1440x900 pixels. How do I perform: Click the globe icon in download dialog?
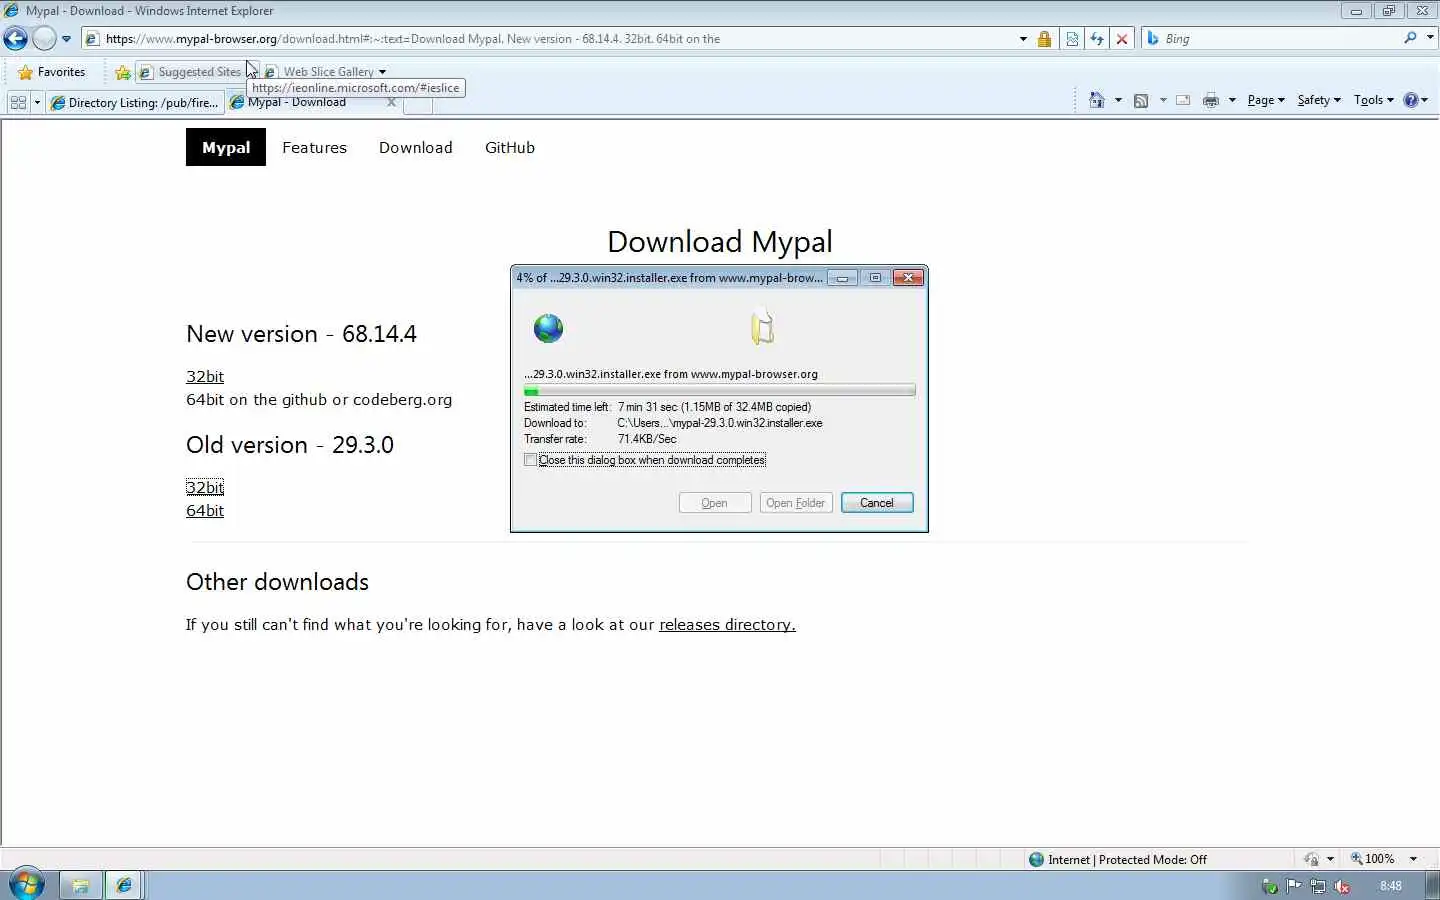548,328
